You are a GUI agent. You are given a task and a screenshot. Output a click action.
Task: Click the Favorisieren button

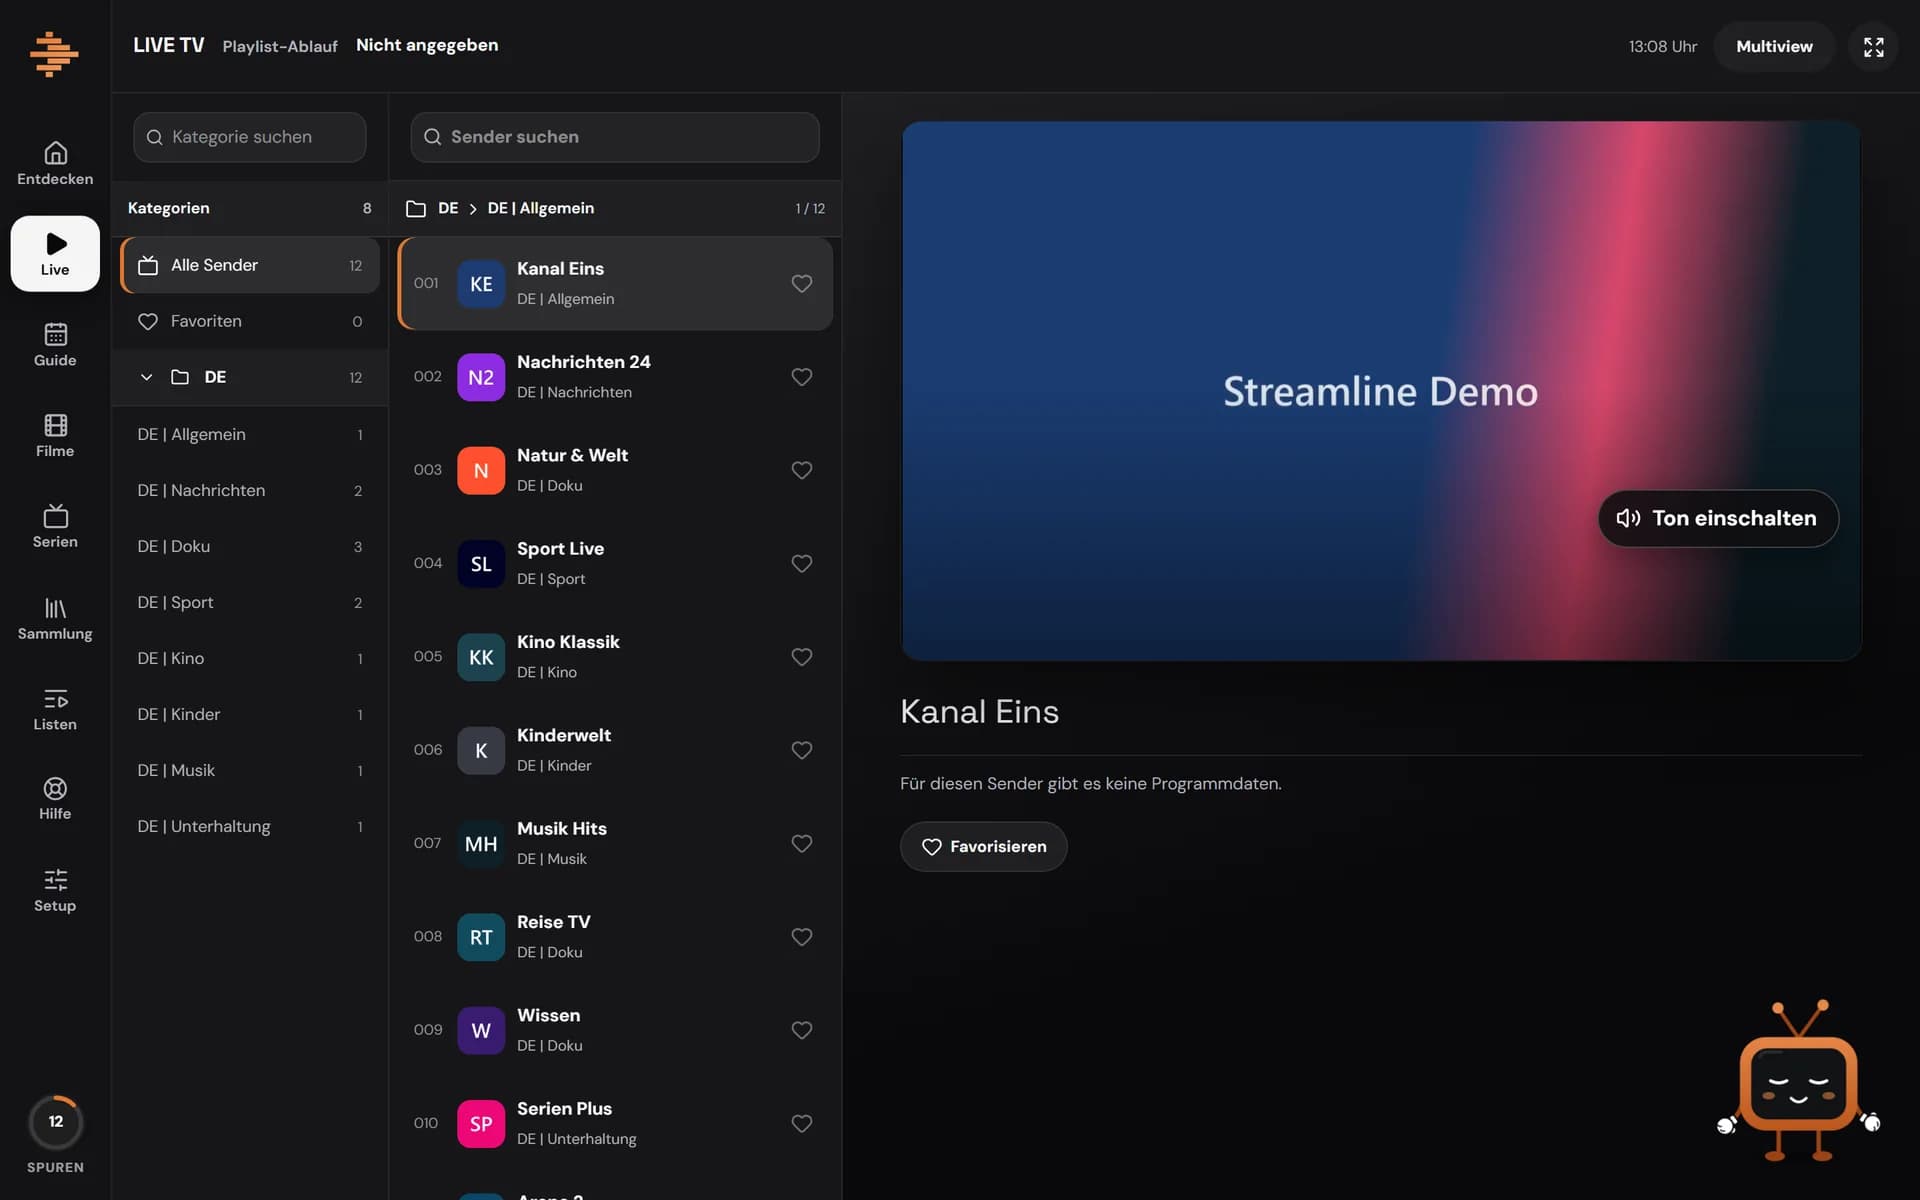[x=983, y=847]
